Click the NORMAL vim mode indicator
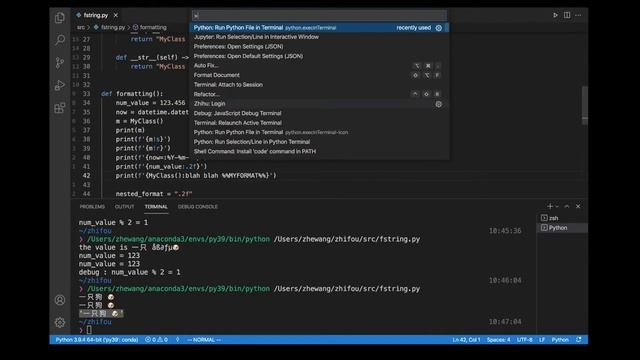Image resolution: width=640 pixels, height=360 pixels. (204, 340)
